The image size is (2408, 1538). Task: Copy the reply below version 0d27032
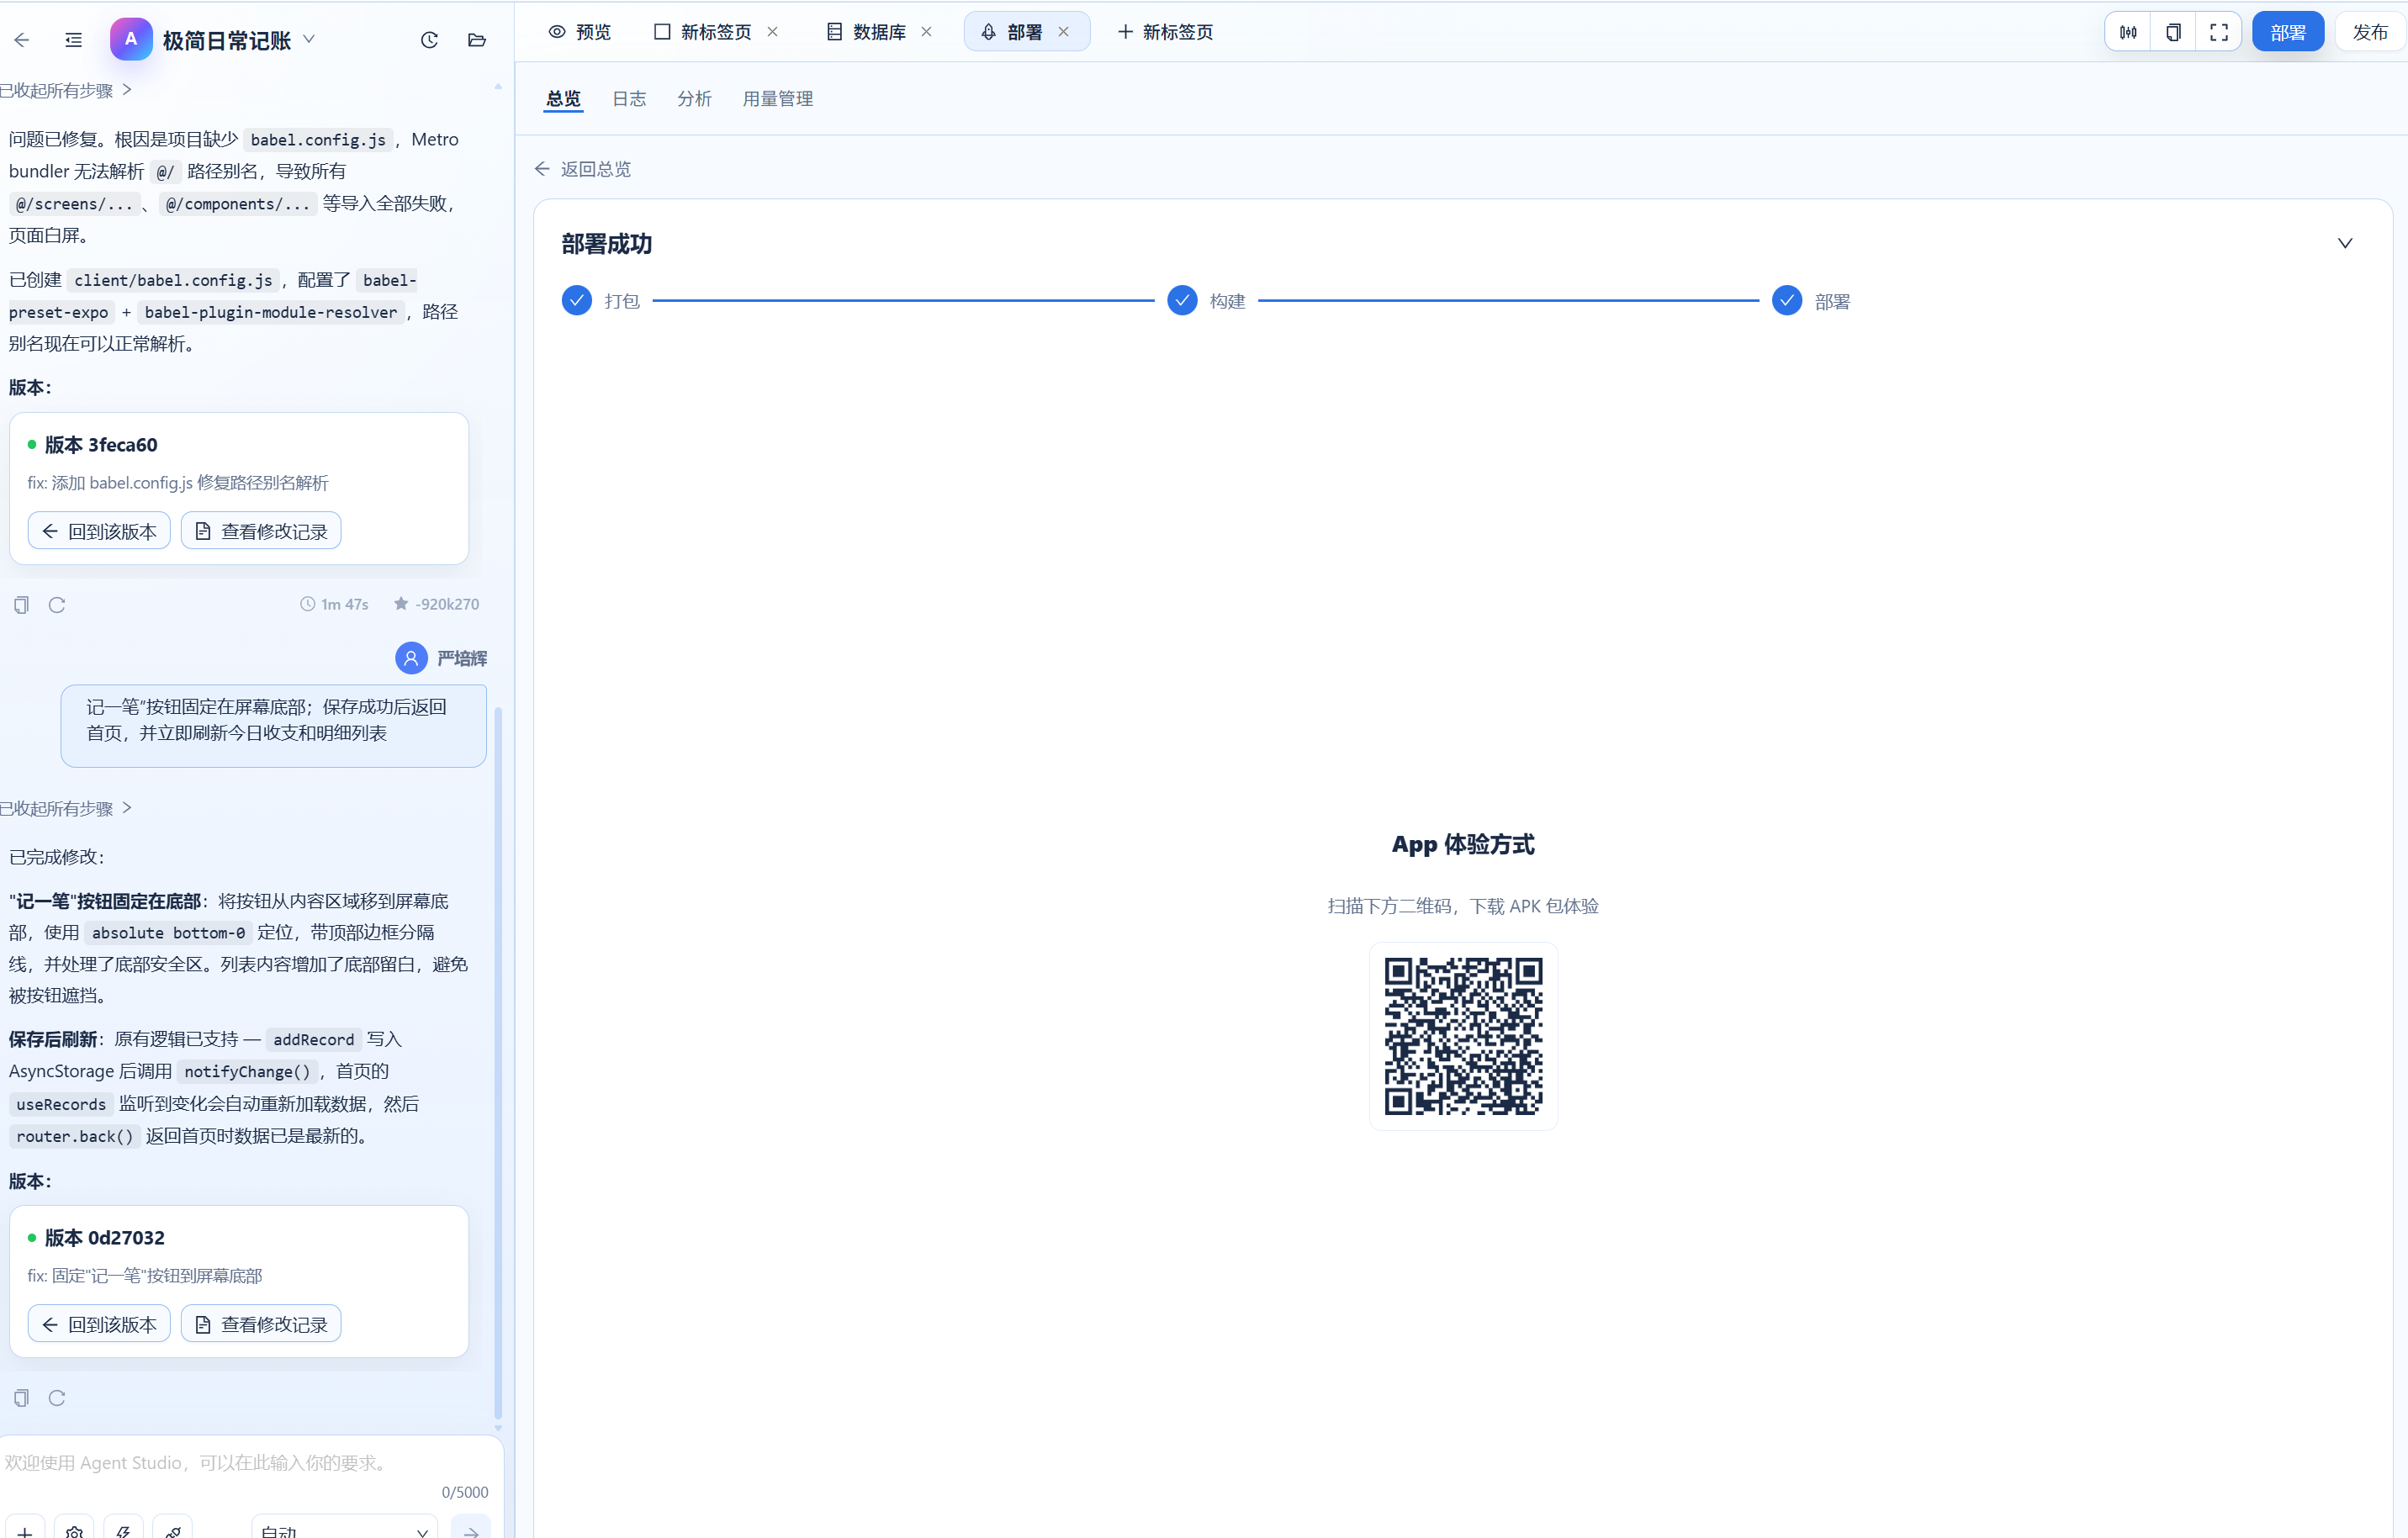tap(21, 1398)
